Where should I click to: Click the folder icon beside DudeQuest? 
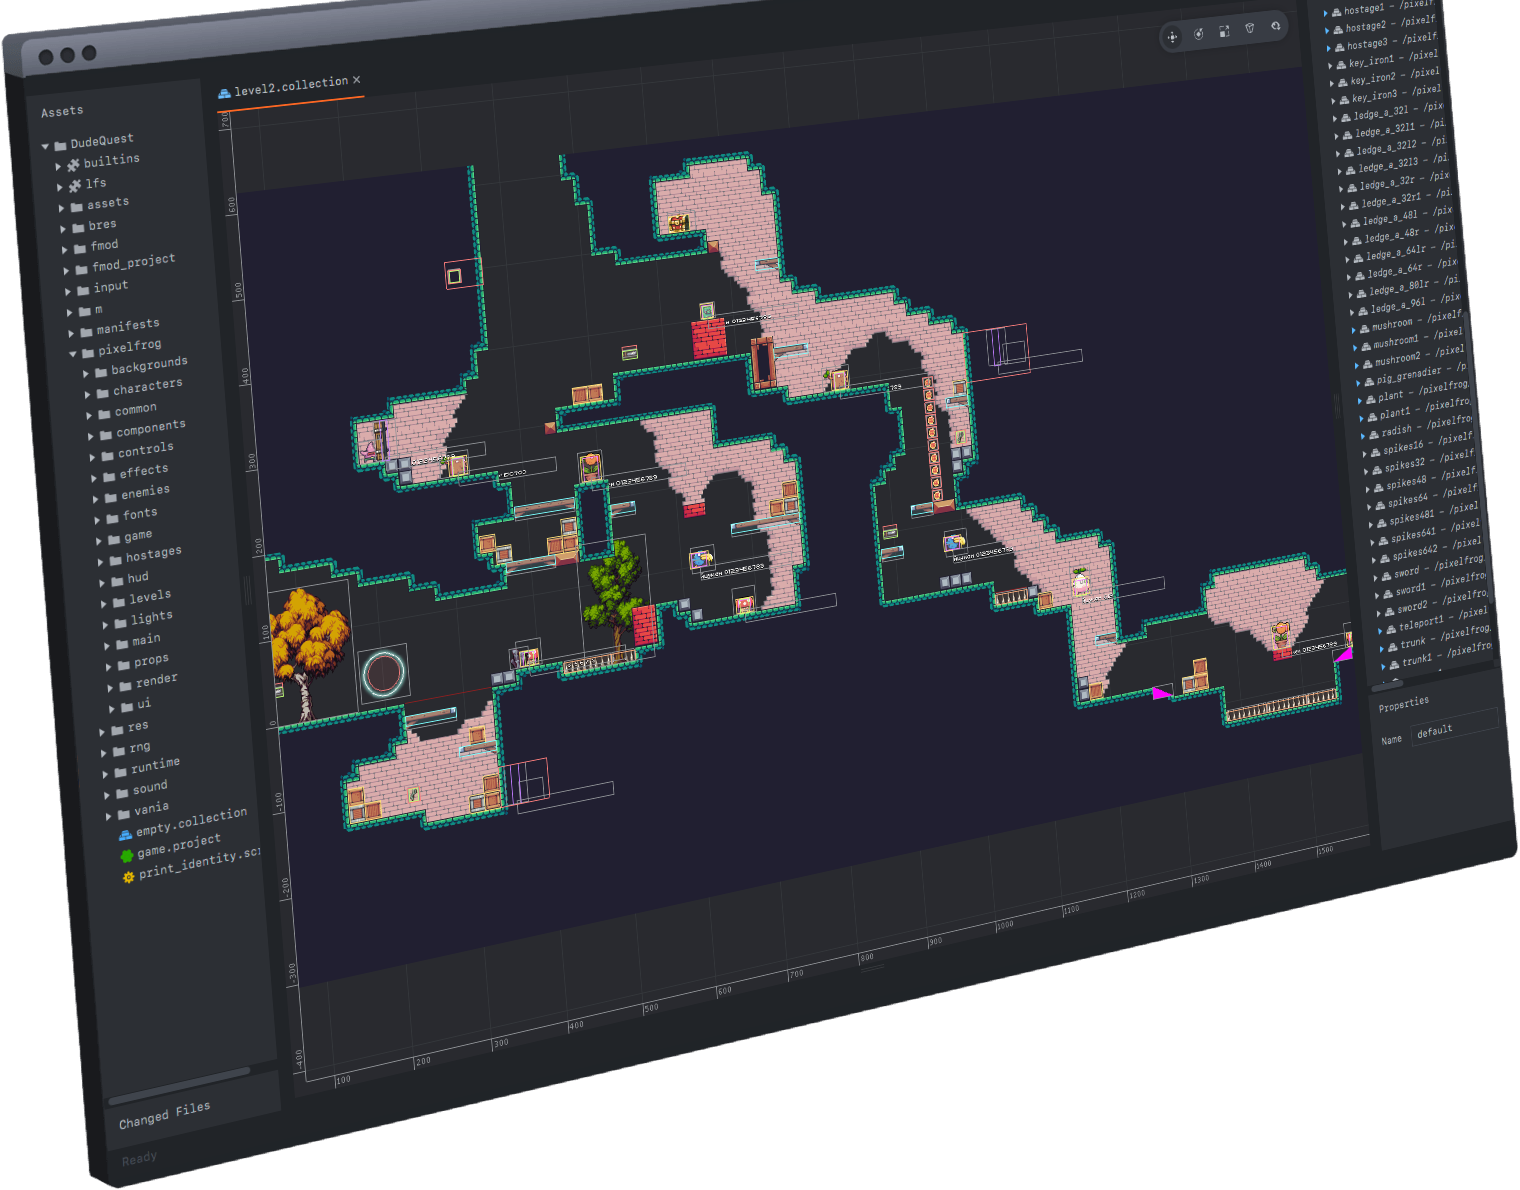coord(60,145)
